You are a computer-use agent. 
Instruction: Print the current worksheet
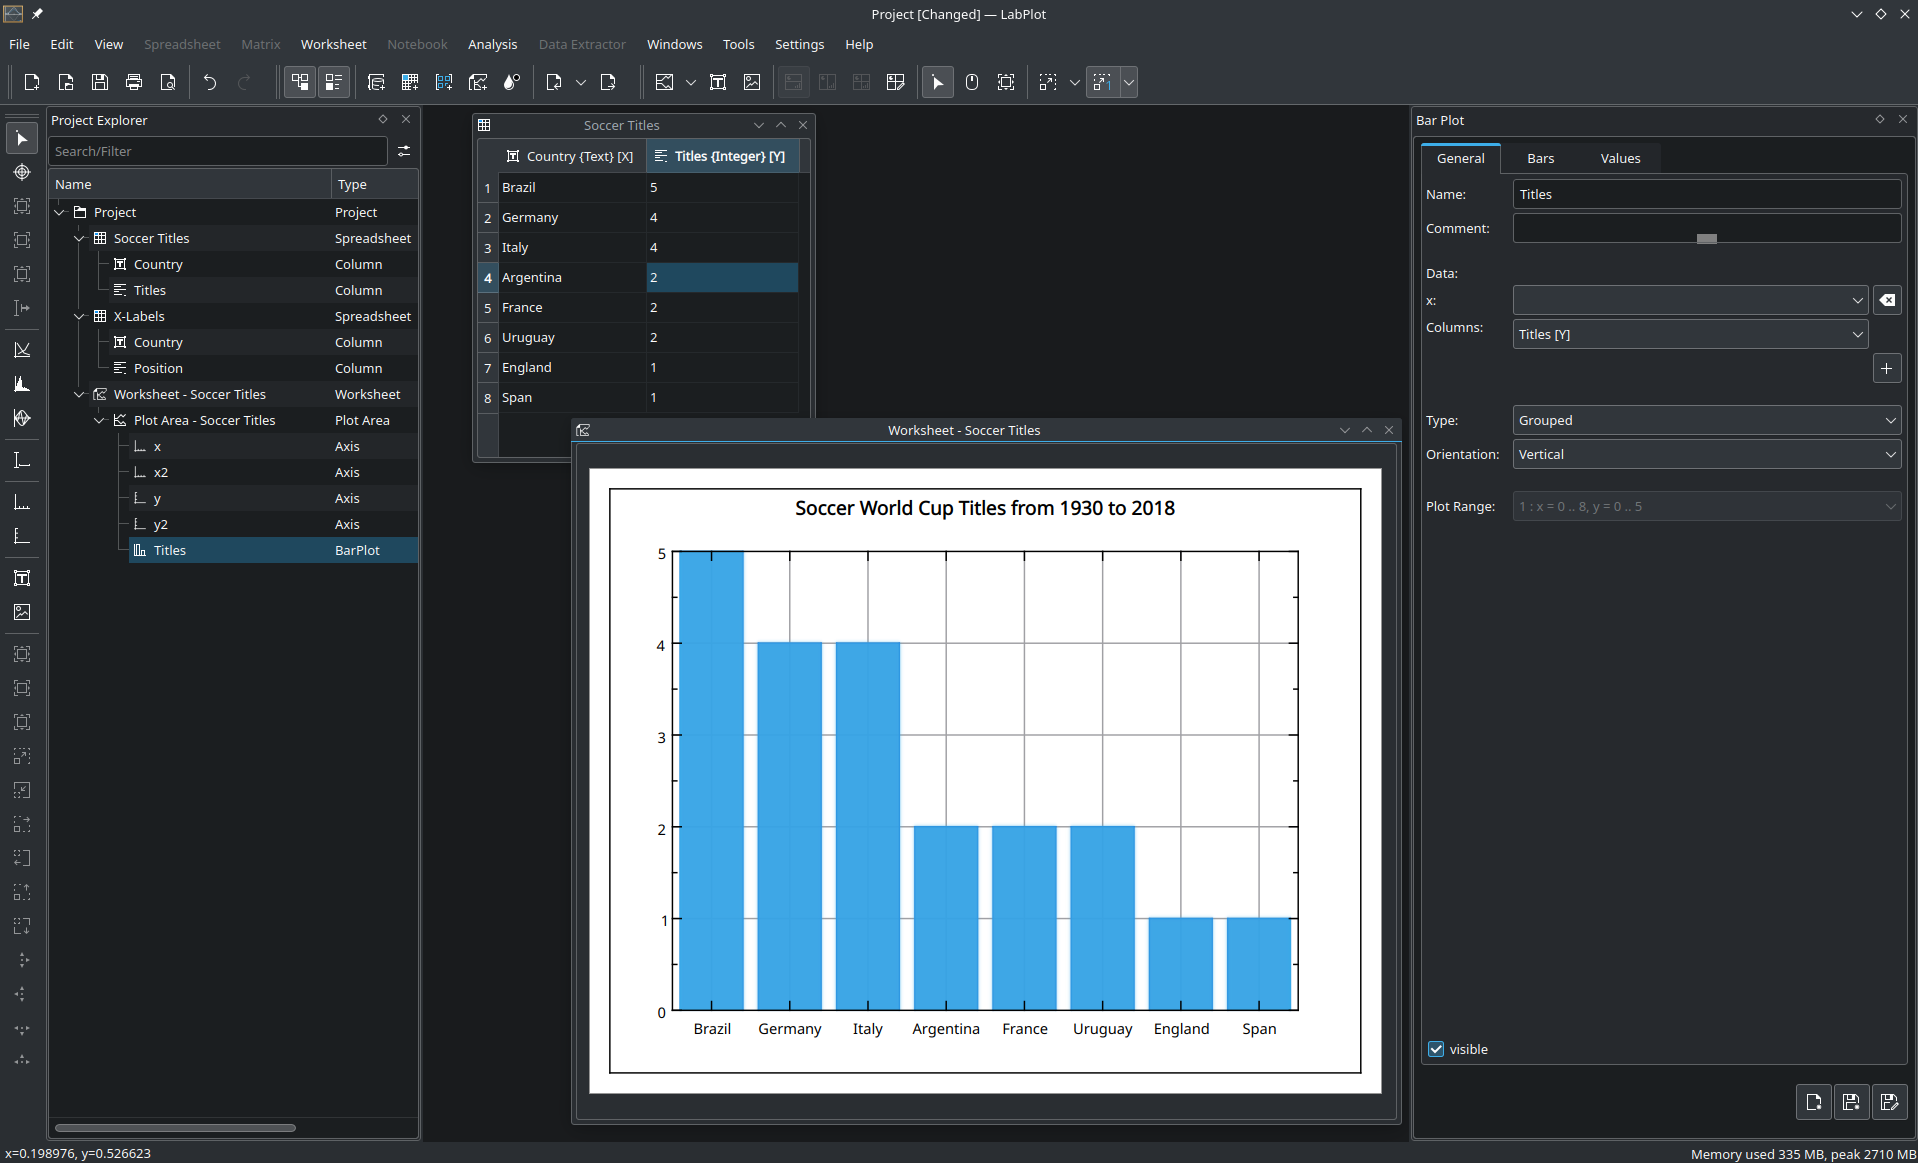pos(133,82)
